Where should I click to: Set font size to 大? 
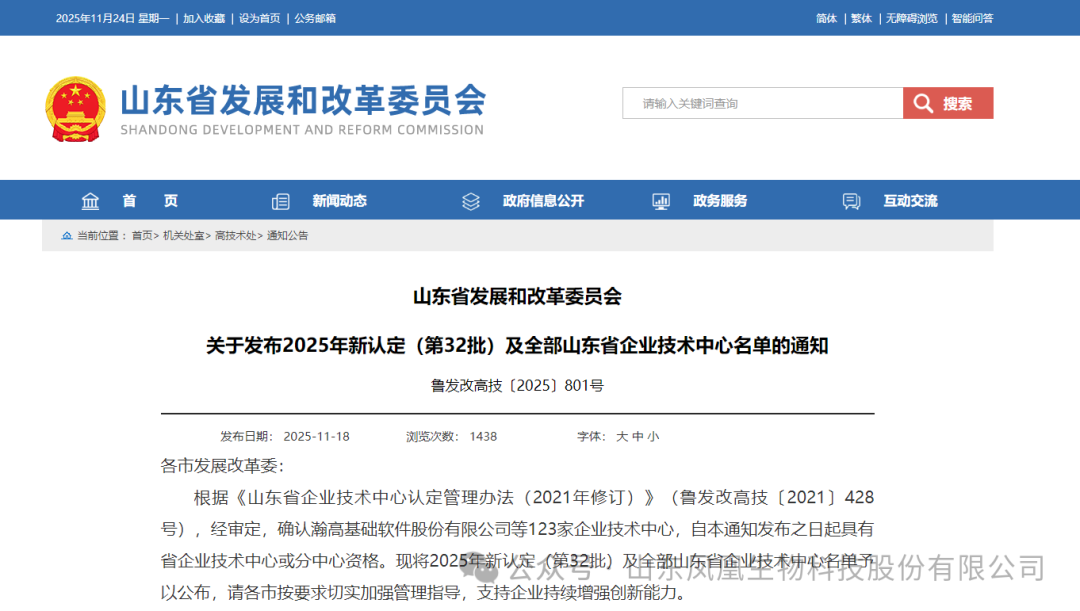[621, 437]
